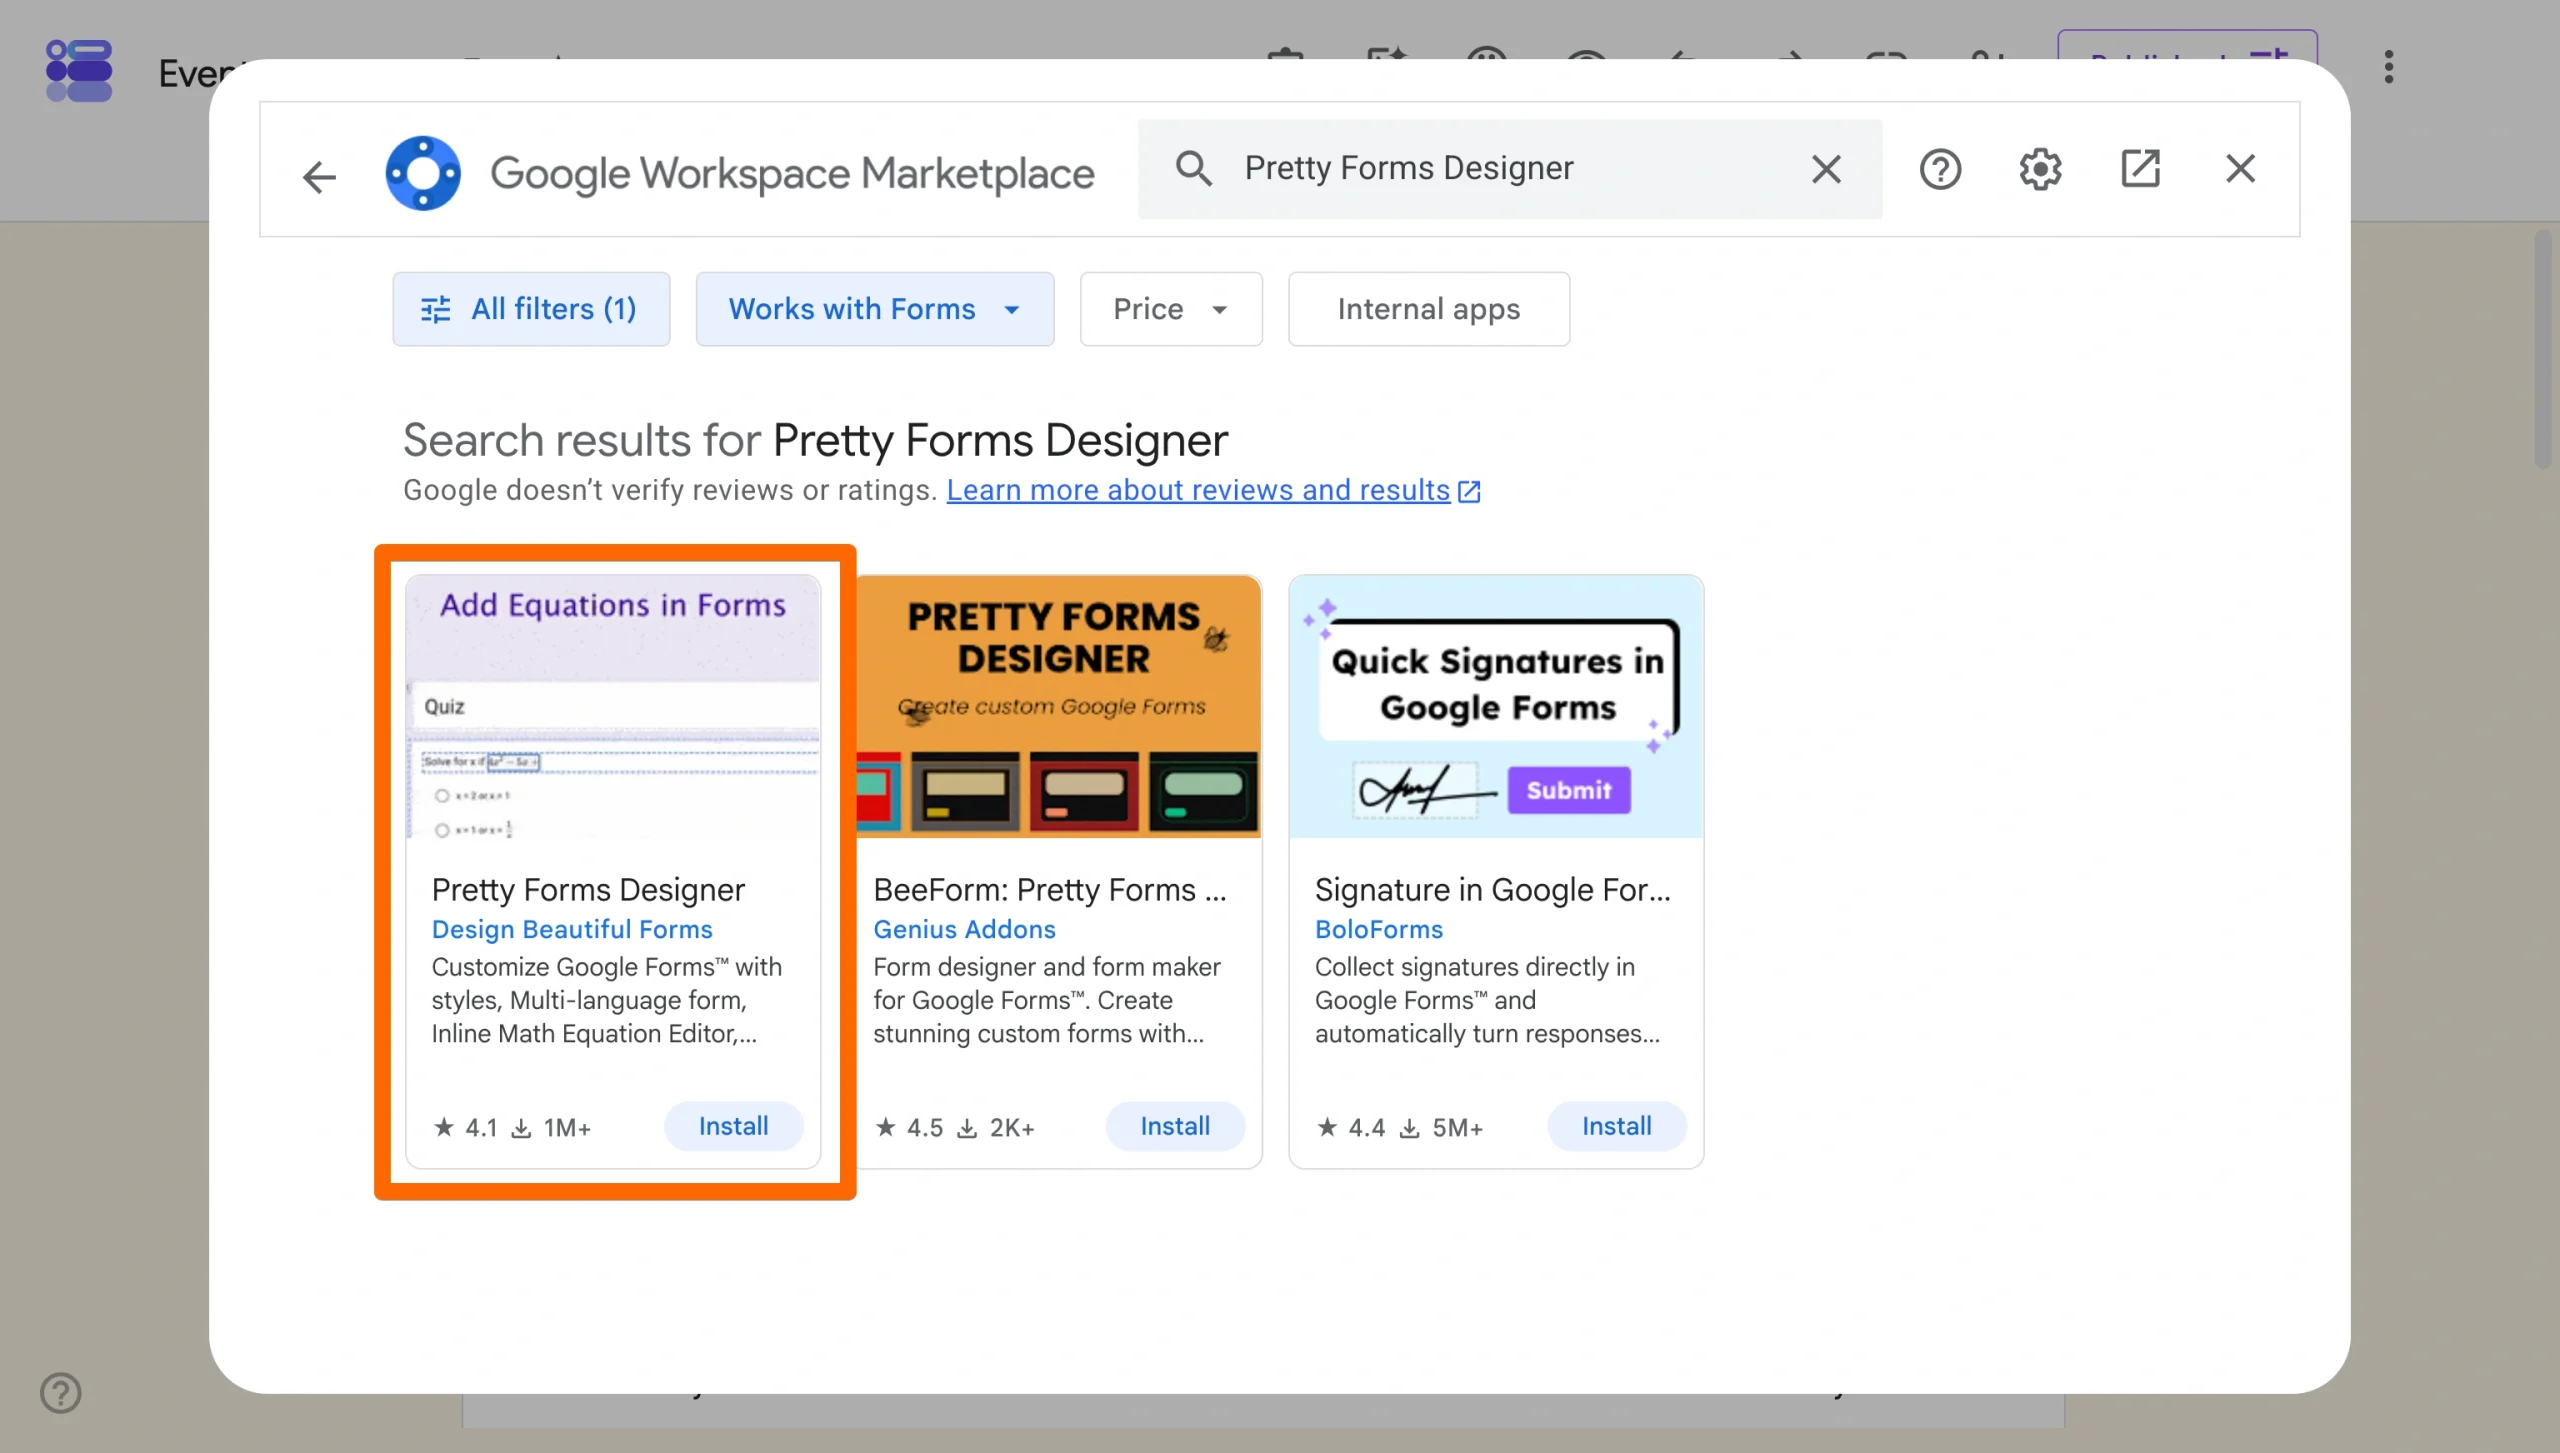Open Marketplace in a new window

click(2140, 169)
